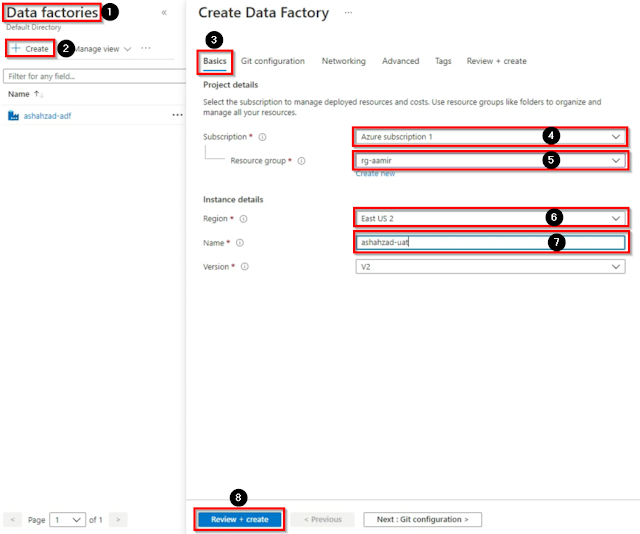Switch to the Advanced tab
This screenshot has height=534, width=640.
point(400,61)
